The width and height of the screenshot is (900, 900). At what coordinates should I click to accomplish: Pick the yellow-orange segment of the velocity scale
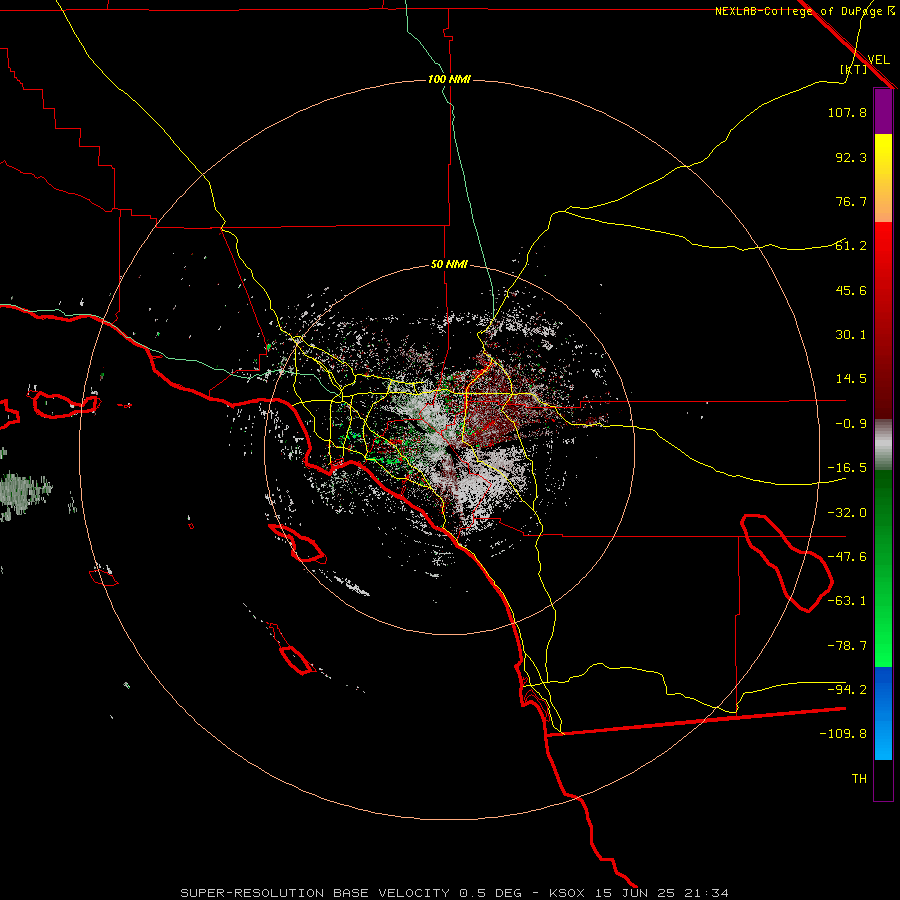[883, 178]
